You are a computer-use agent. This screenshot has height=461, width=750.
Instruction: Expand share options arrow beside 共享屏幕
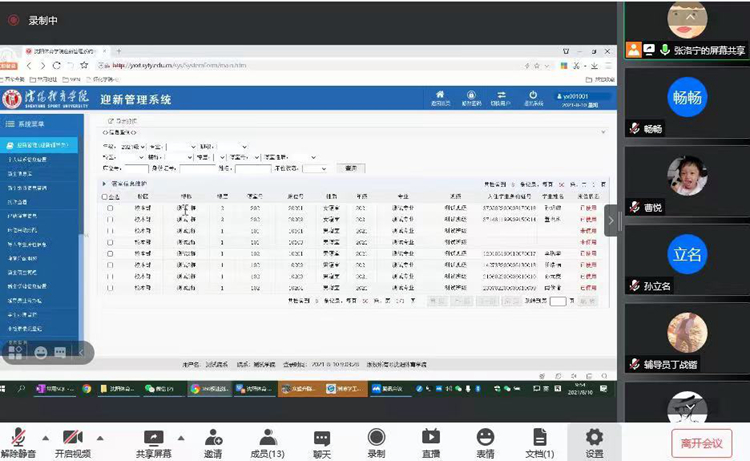point(182,438)
